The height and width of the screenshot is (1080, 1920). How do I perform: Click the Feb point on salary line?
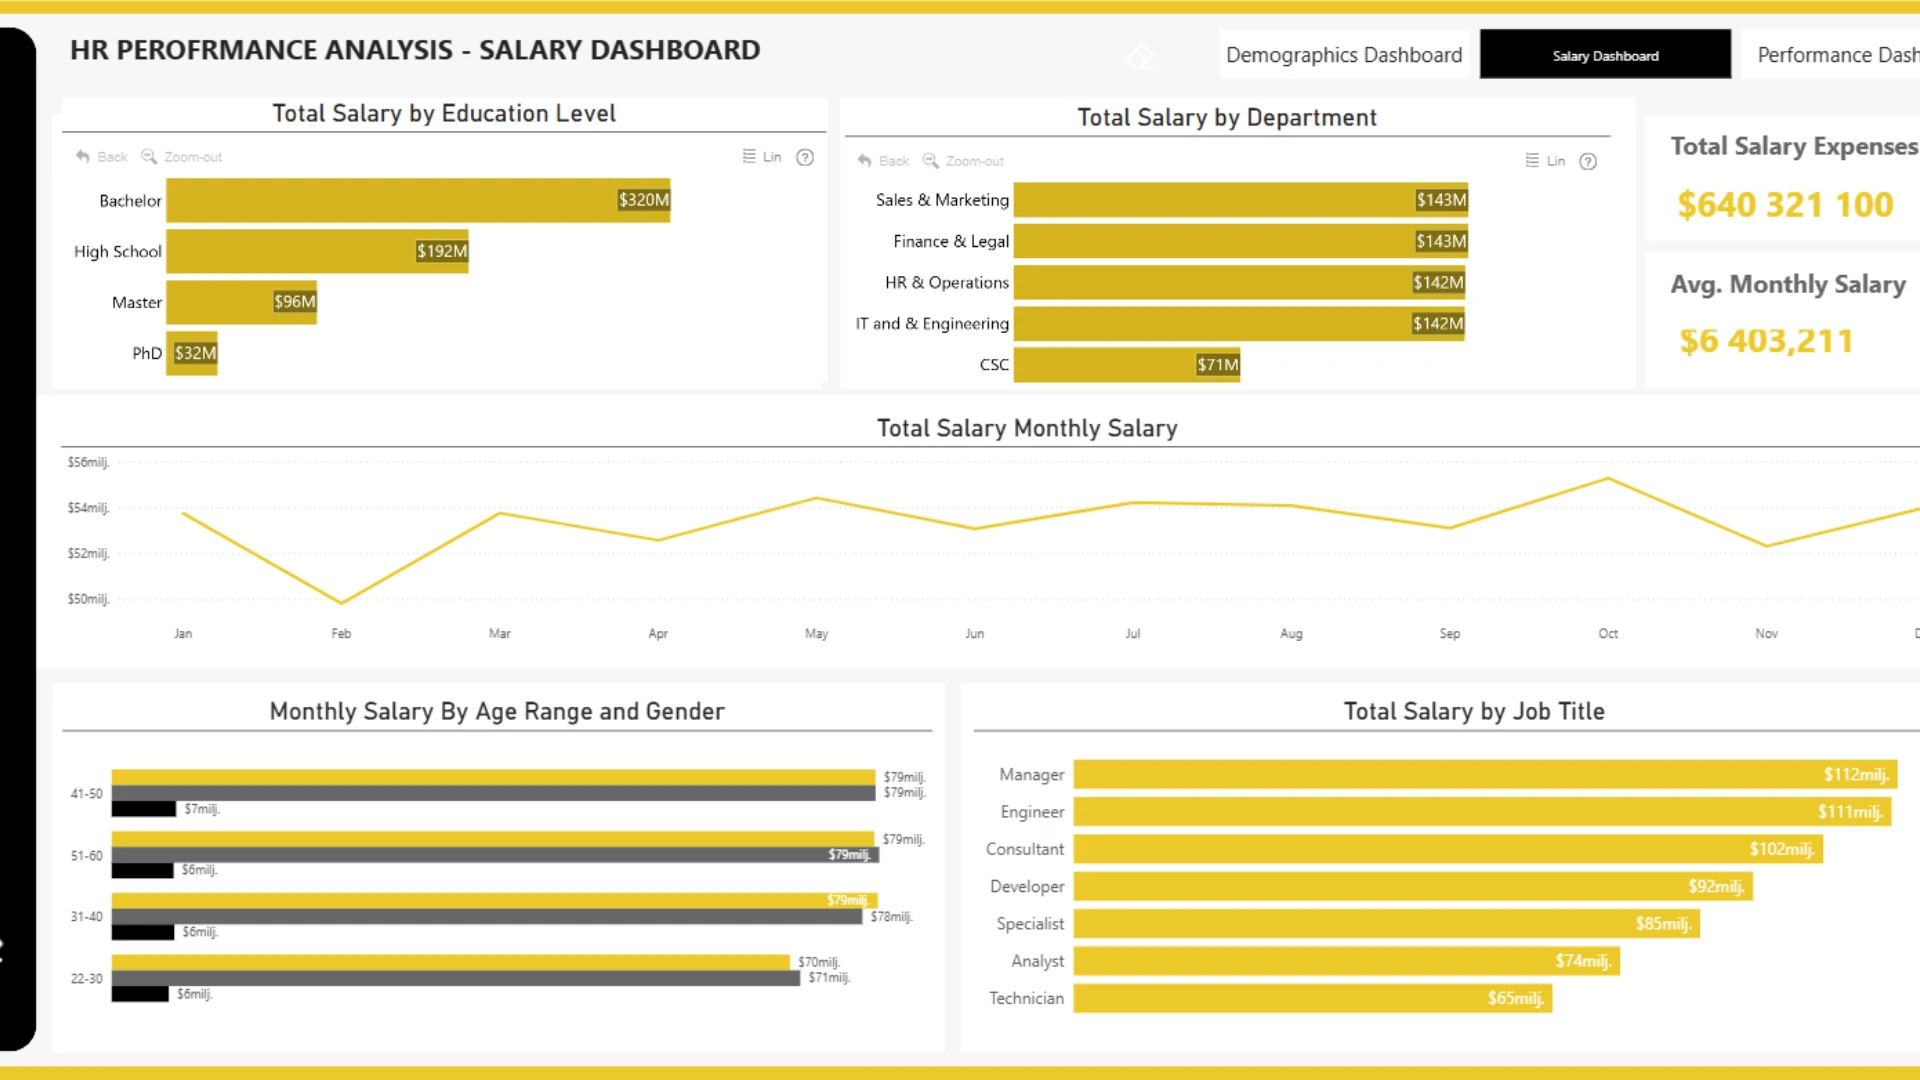[x=341, y=603]
